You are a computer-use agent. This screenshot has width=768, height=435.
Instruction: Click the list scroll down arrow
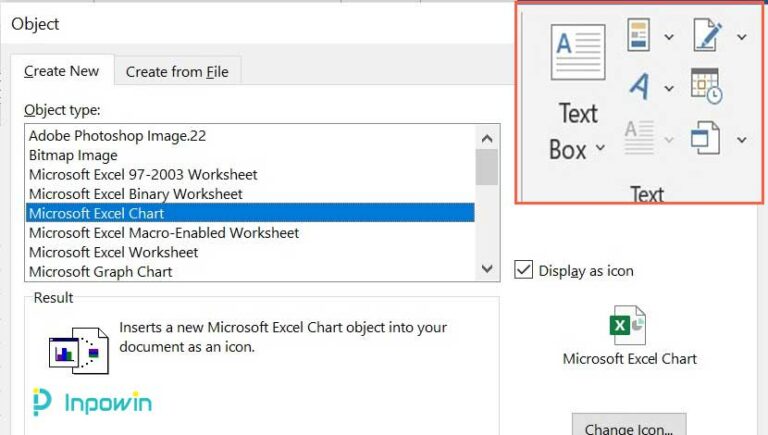[487, 268]
